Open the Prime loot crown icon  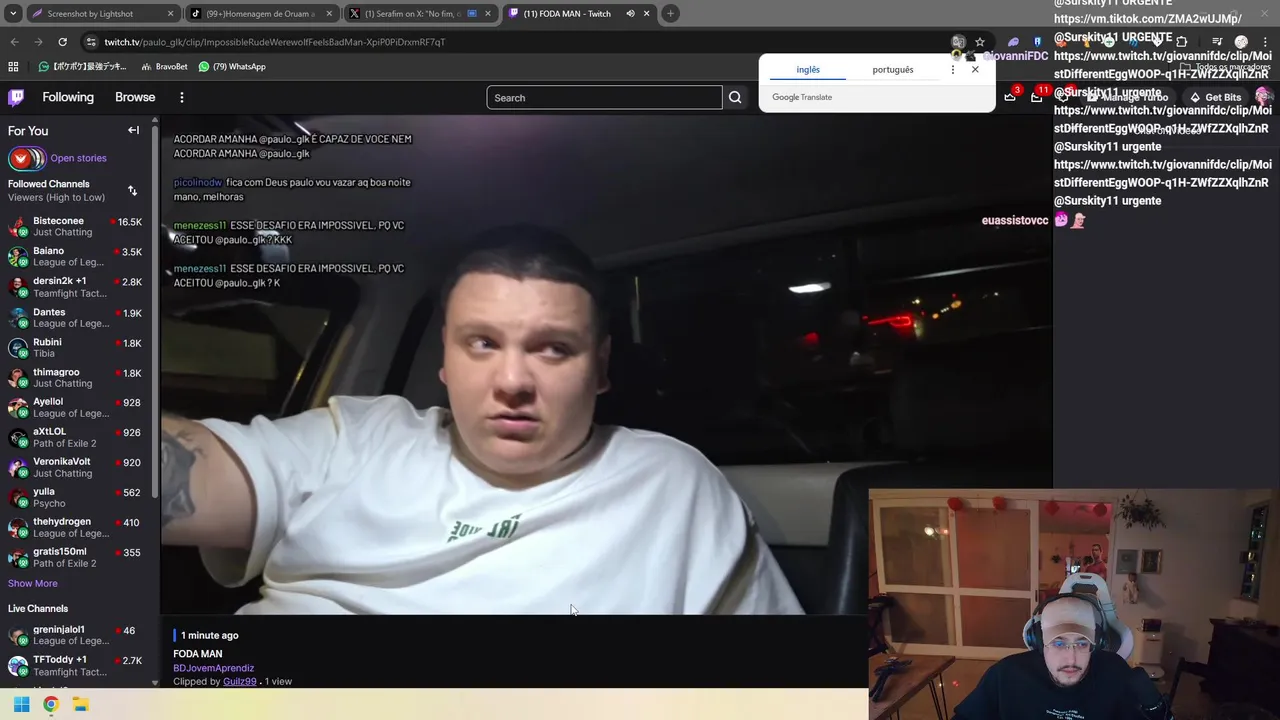pos(1010,97)
